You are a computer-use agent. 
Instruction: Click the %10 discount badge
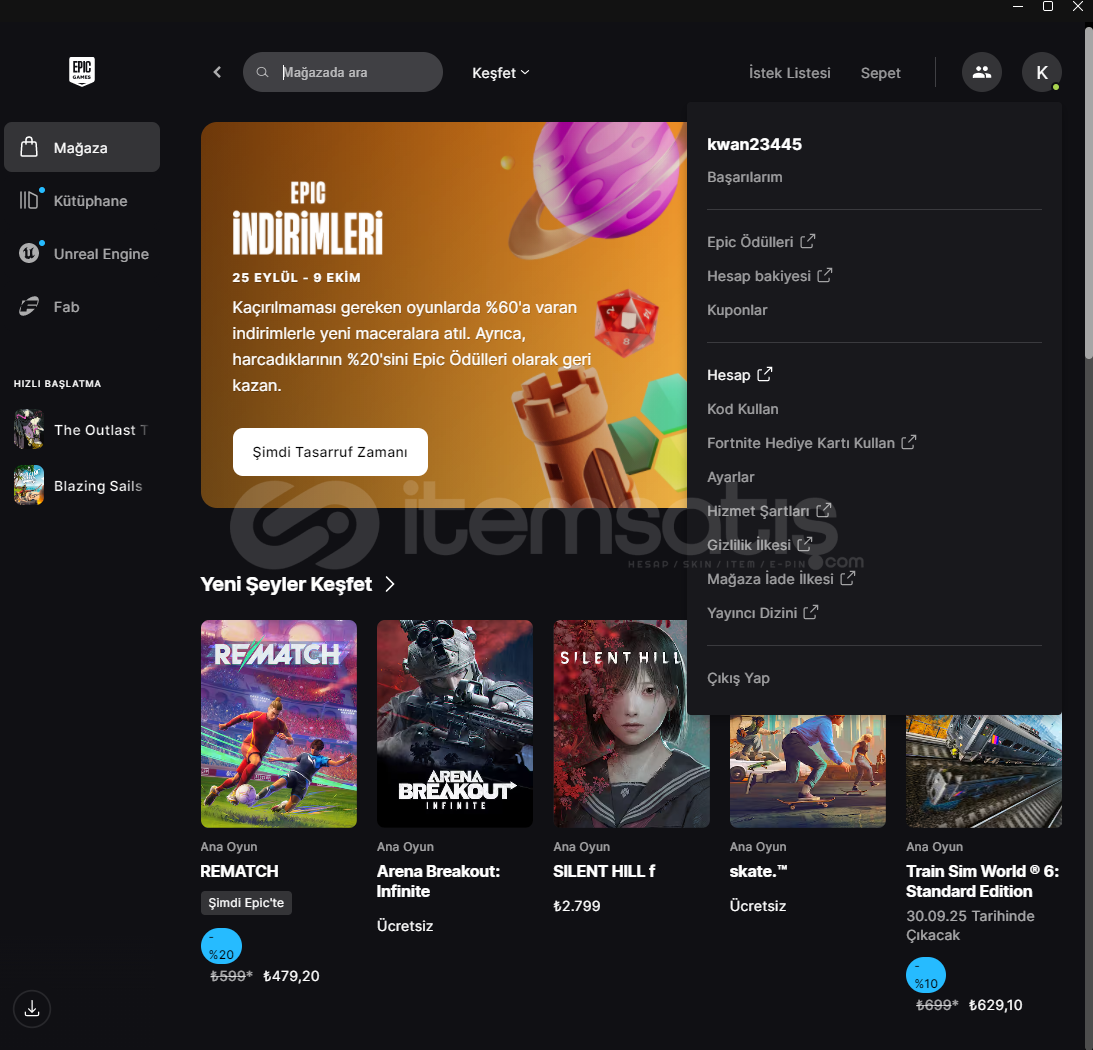point(926,976)
